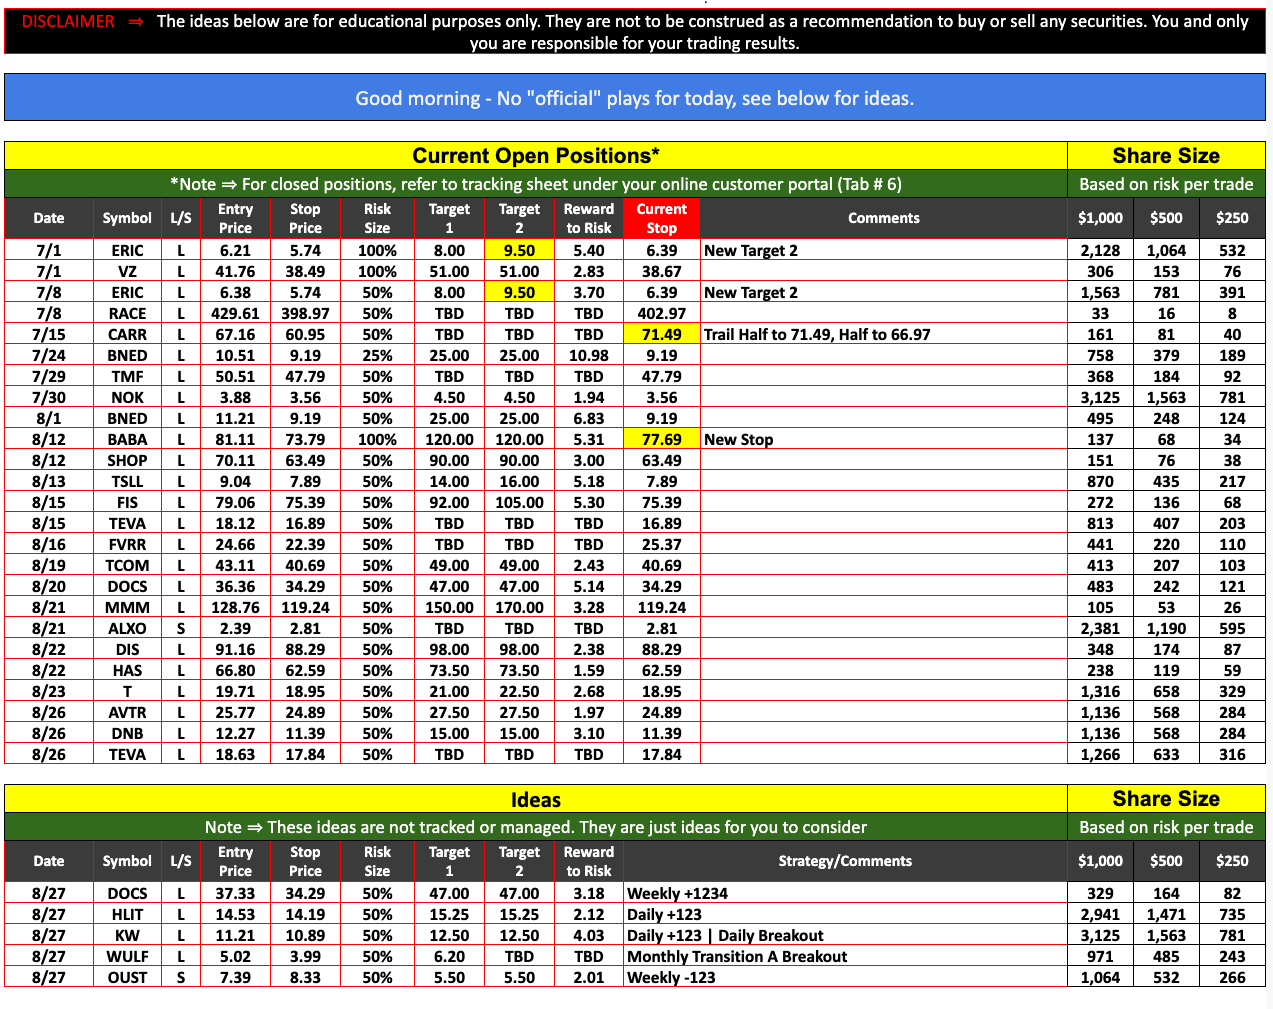Click the green closed positions note row

pyautogui.click(x=535, y=184)
